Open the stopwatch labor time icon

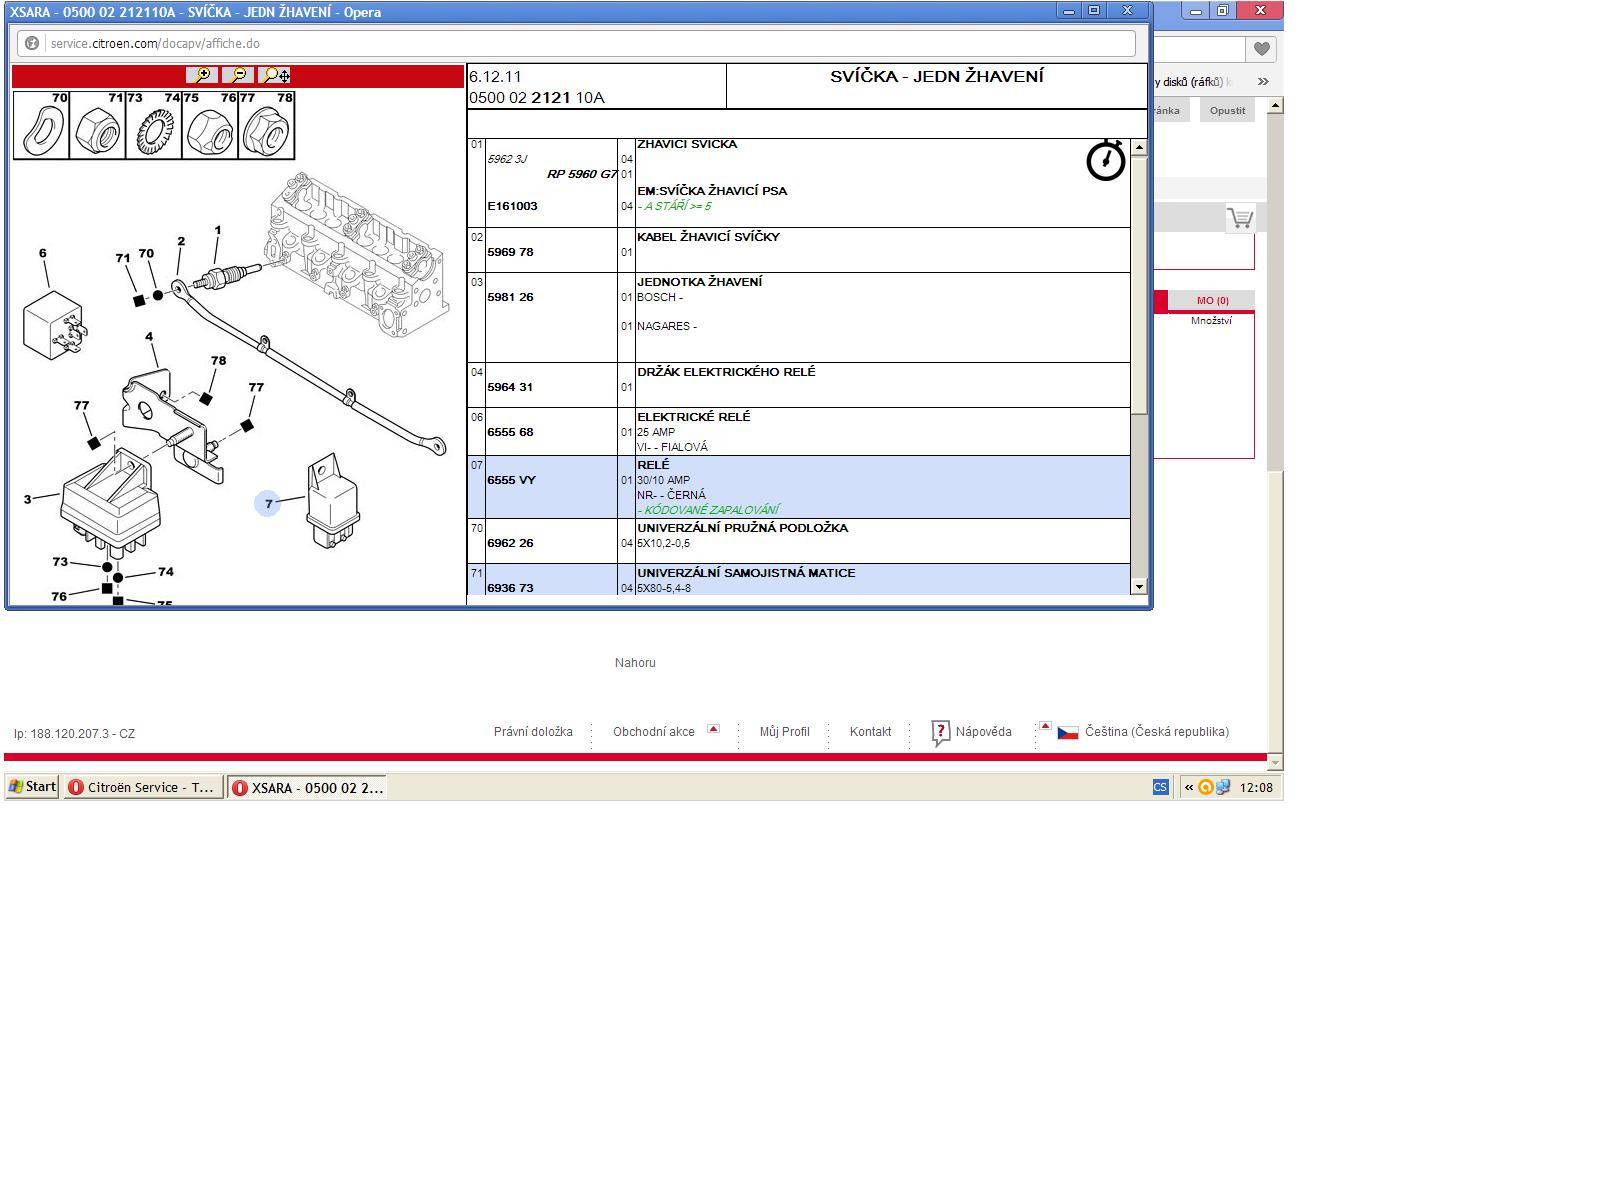click(x=1106, y=161)
